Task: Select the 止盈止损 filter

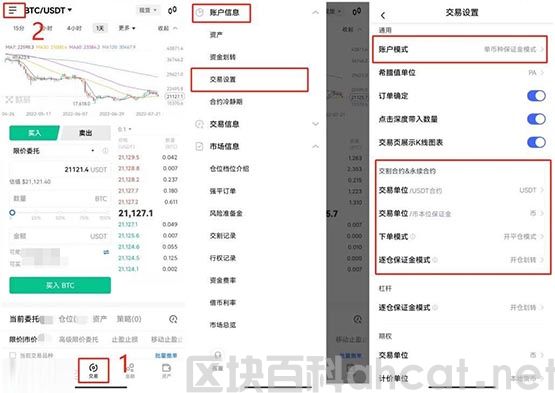Action: pyautogui.click(x=125, y=339)
